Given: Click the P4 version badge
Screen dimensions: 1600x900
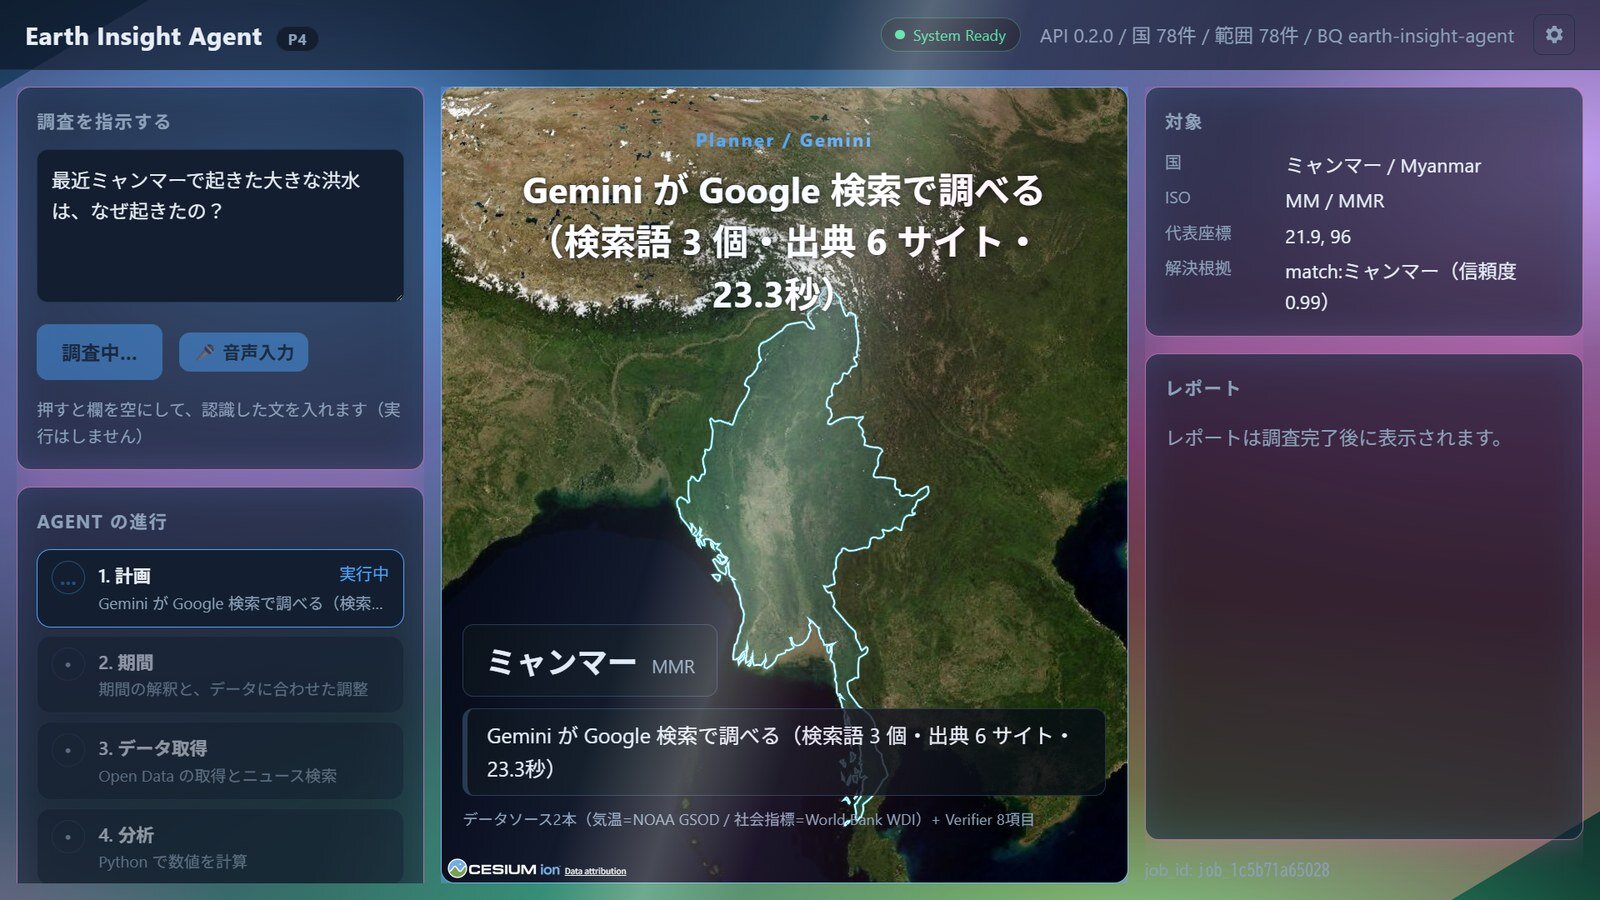Looking at the screenshot, I should (x=297, y=39).
